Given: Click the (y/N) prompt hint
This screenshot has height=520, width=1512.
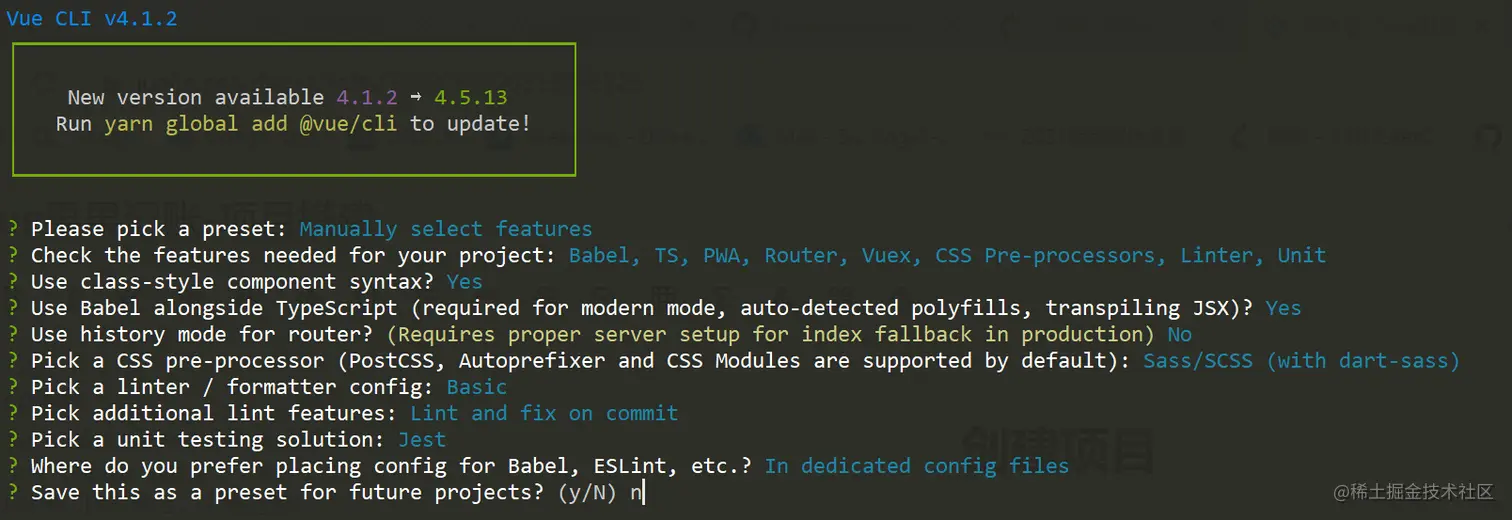Looking at the screenshot, I should pos(587,492).
